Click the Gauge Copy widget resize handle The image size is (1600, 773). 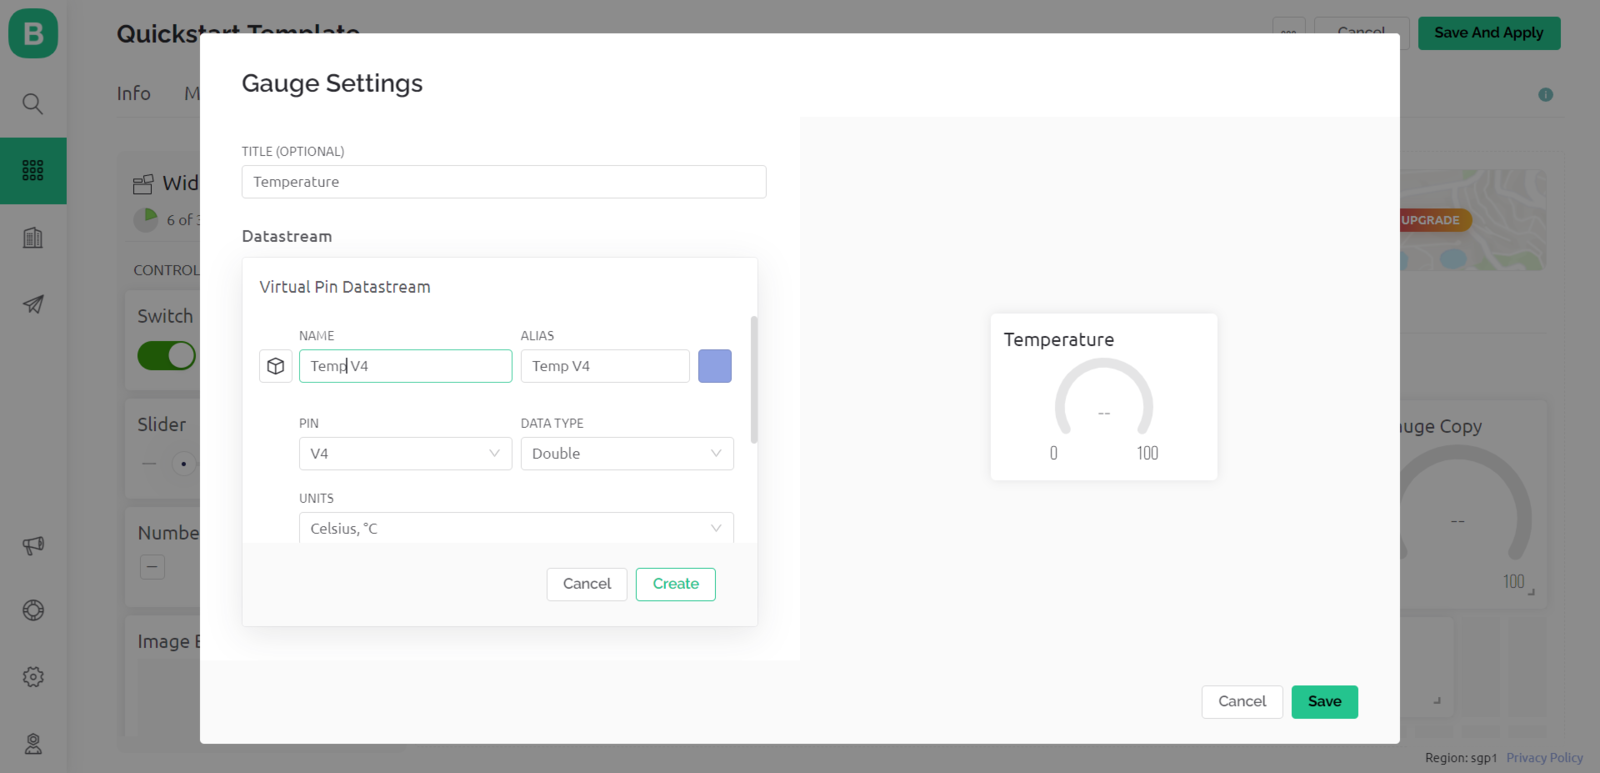click(x=1531, y=592)
